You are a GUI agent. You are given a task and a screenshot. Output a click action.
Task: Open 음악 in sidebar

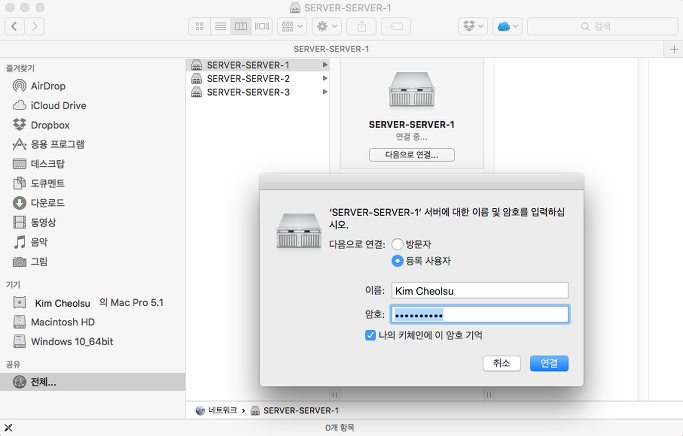pyautogui.click(x=30, y=242)
